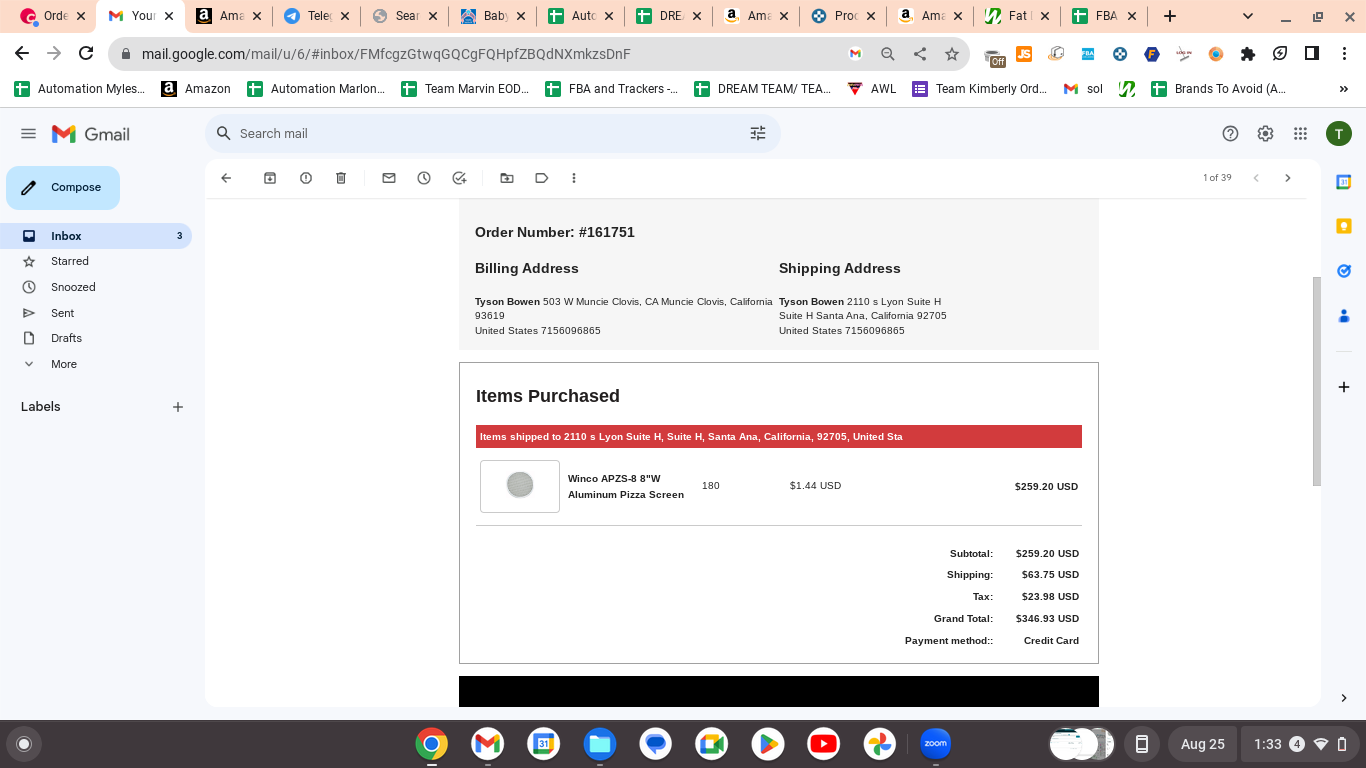The width and height of the screenshot is (1366, 768).
Task: Open Chrome three-dot menu
Action: tap(1344, 54)
